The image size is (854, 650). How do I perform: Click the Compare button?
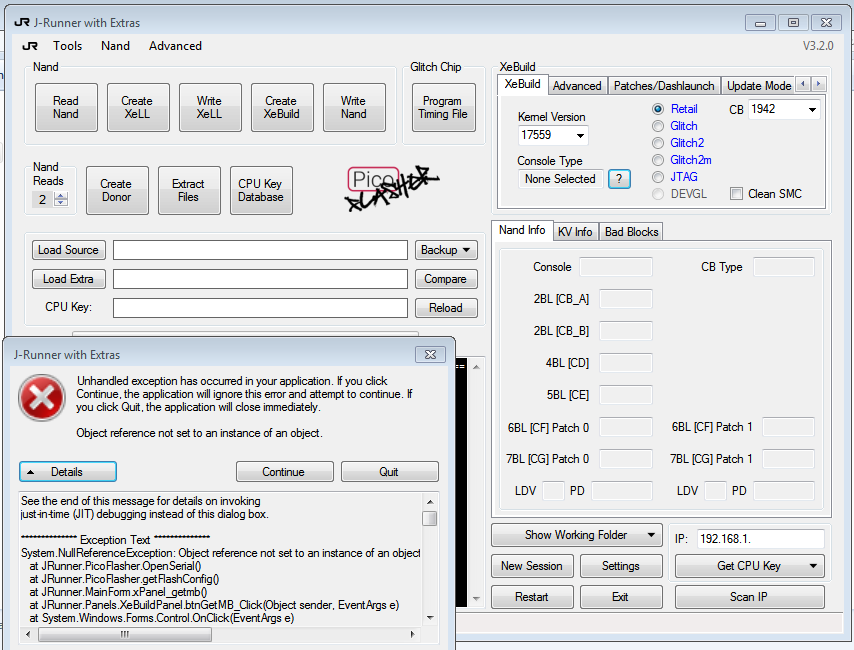[x=446, y=279]
